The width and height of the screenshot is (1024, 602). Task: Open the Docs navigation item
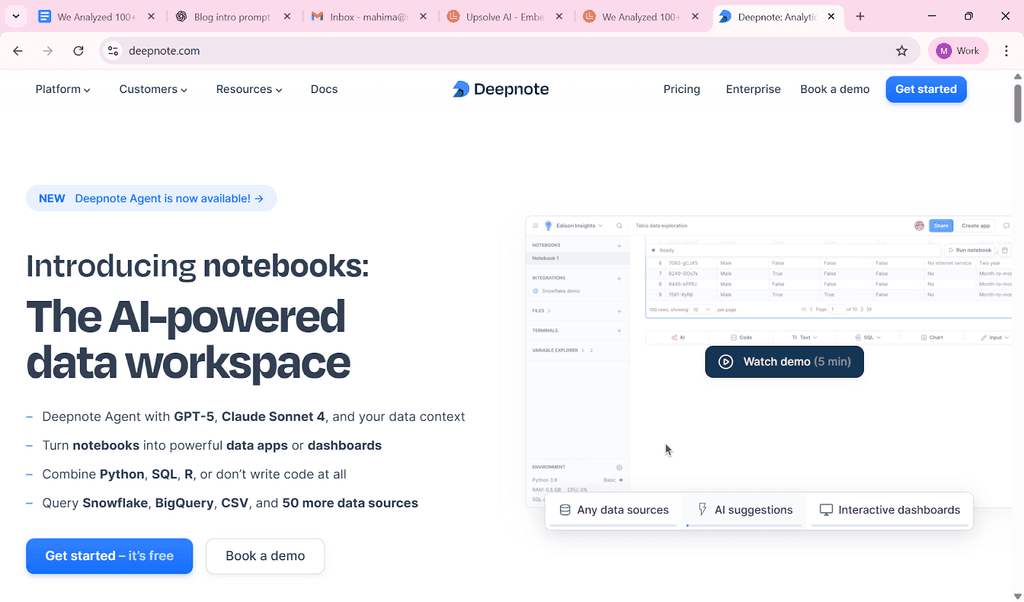pyautogui.click(x=324, y=89)
